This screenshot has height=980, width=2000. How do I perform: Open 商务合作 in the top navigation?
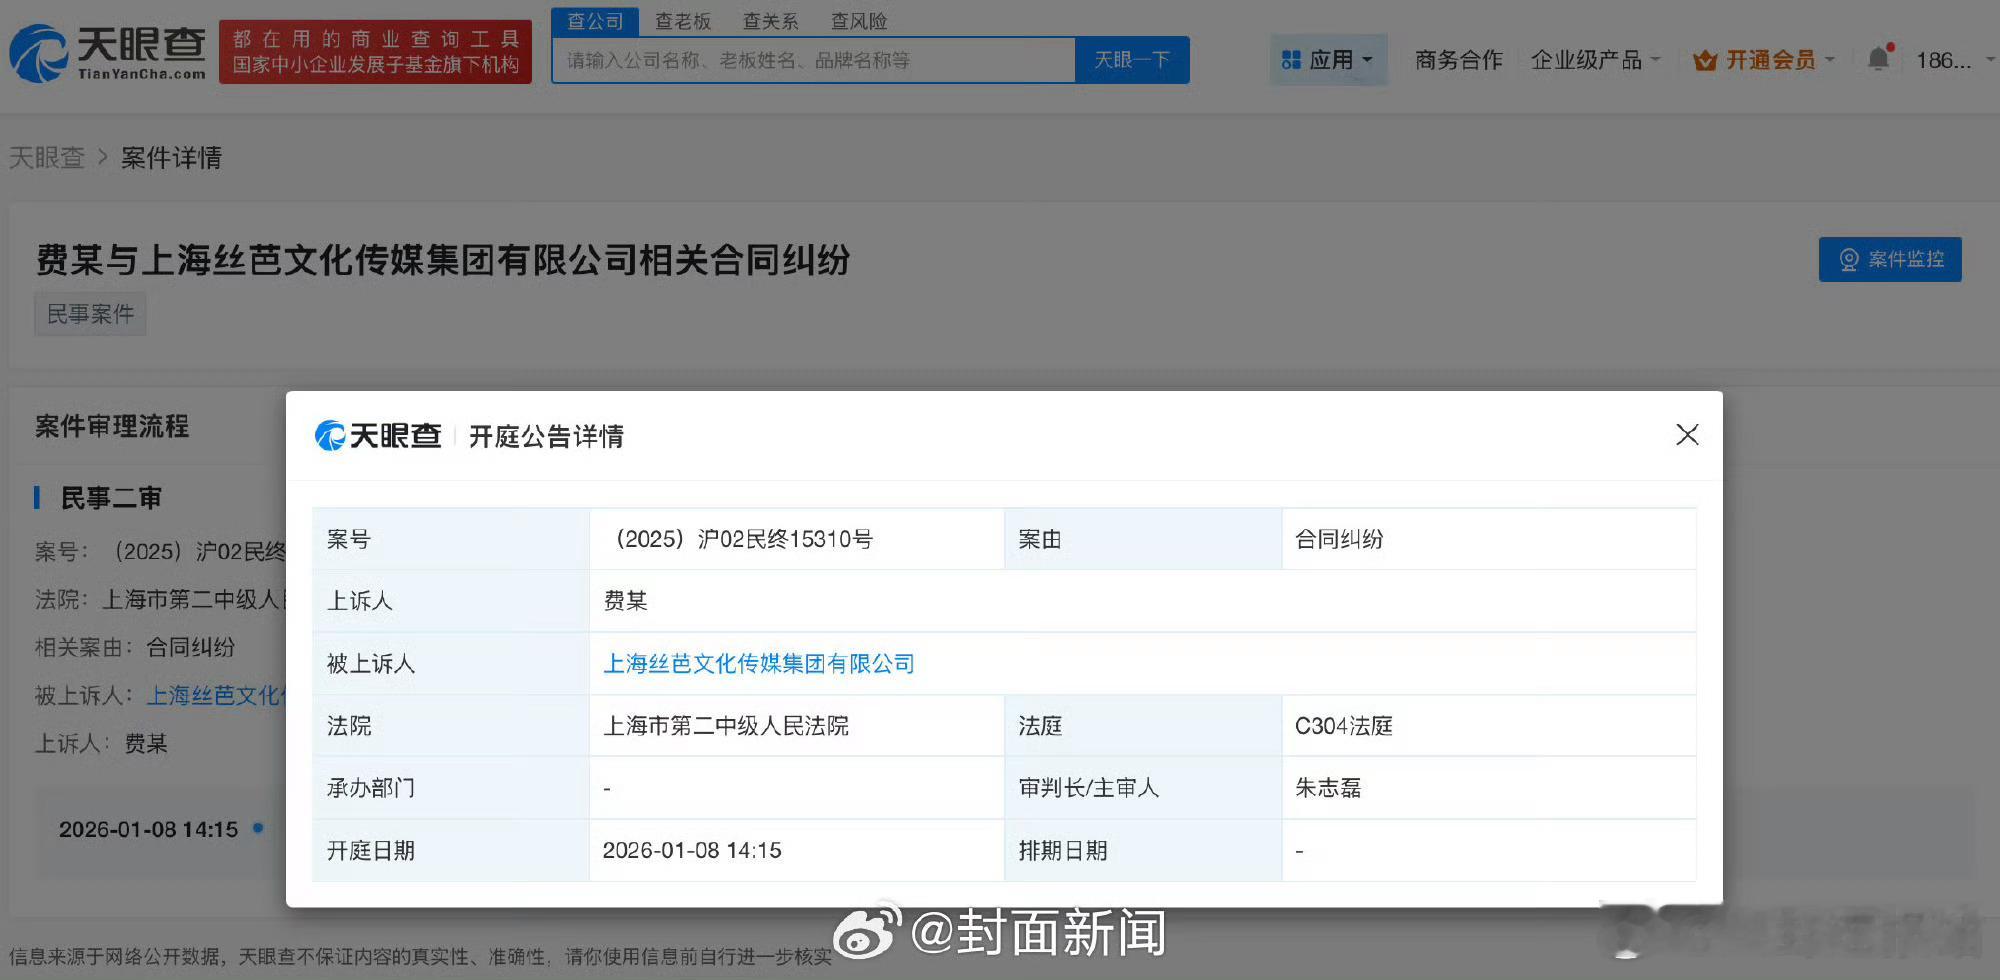(1458, 60)
